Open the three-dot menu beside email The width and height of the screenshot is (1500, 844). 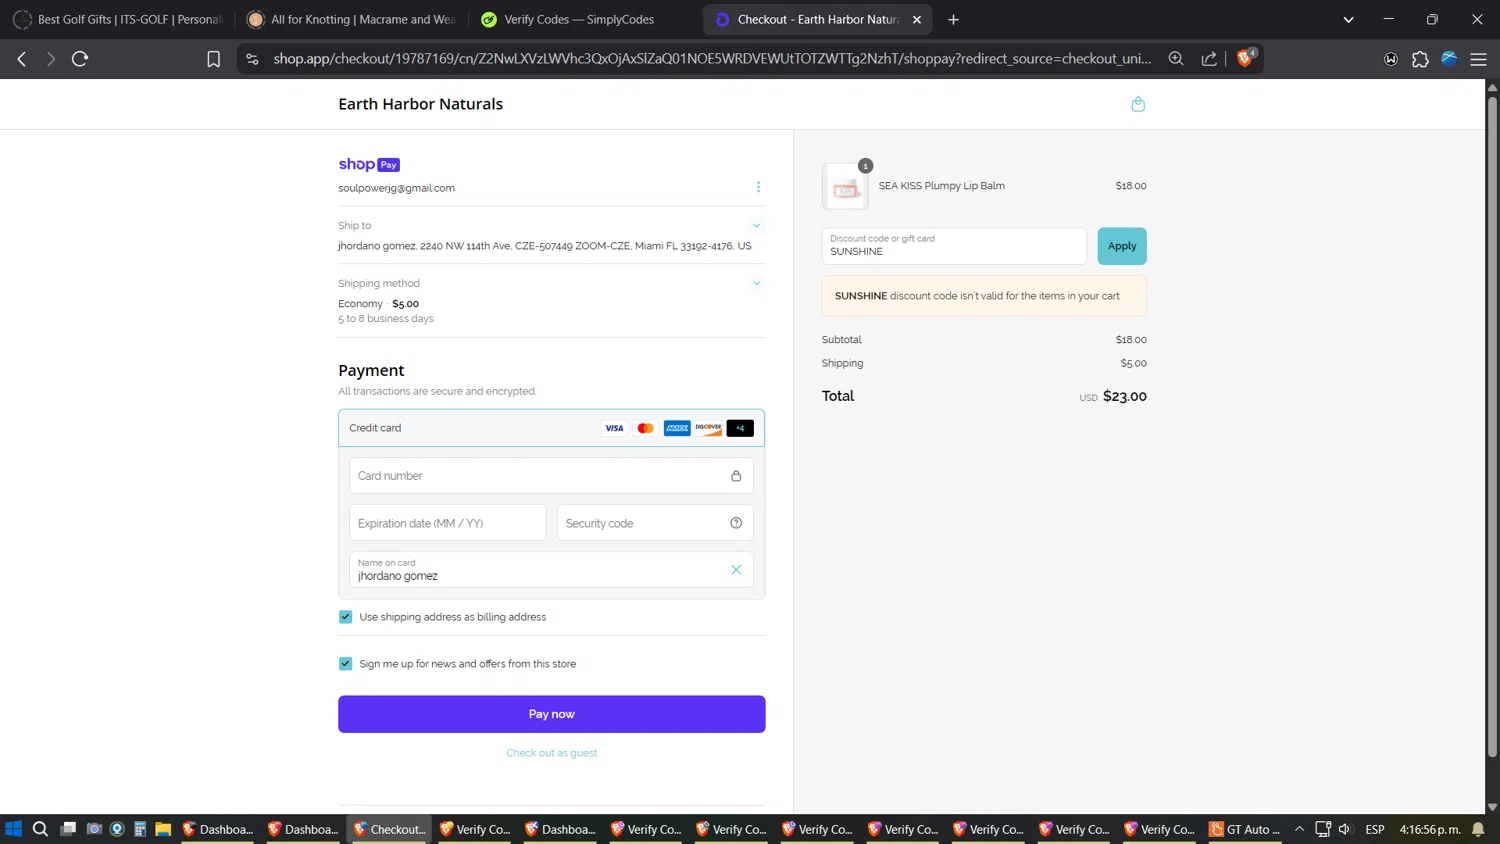[758, 187]
